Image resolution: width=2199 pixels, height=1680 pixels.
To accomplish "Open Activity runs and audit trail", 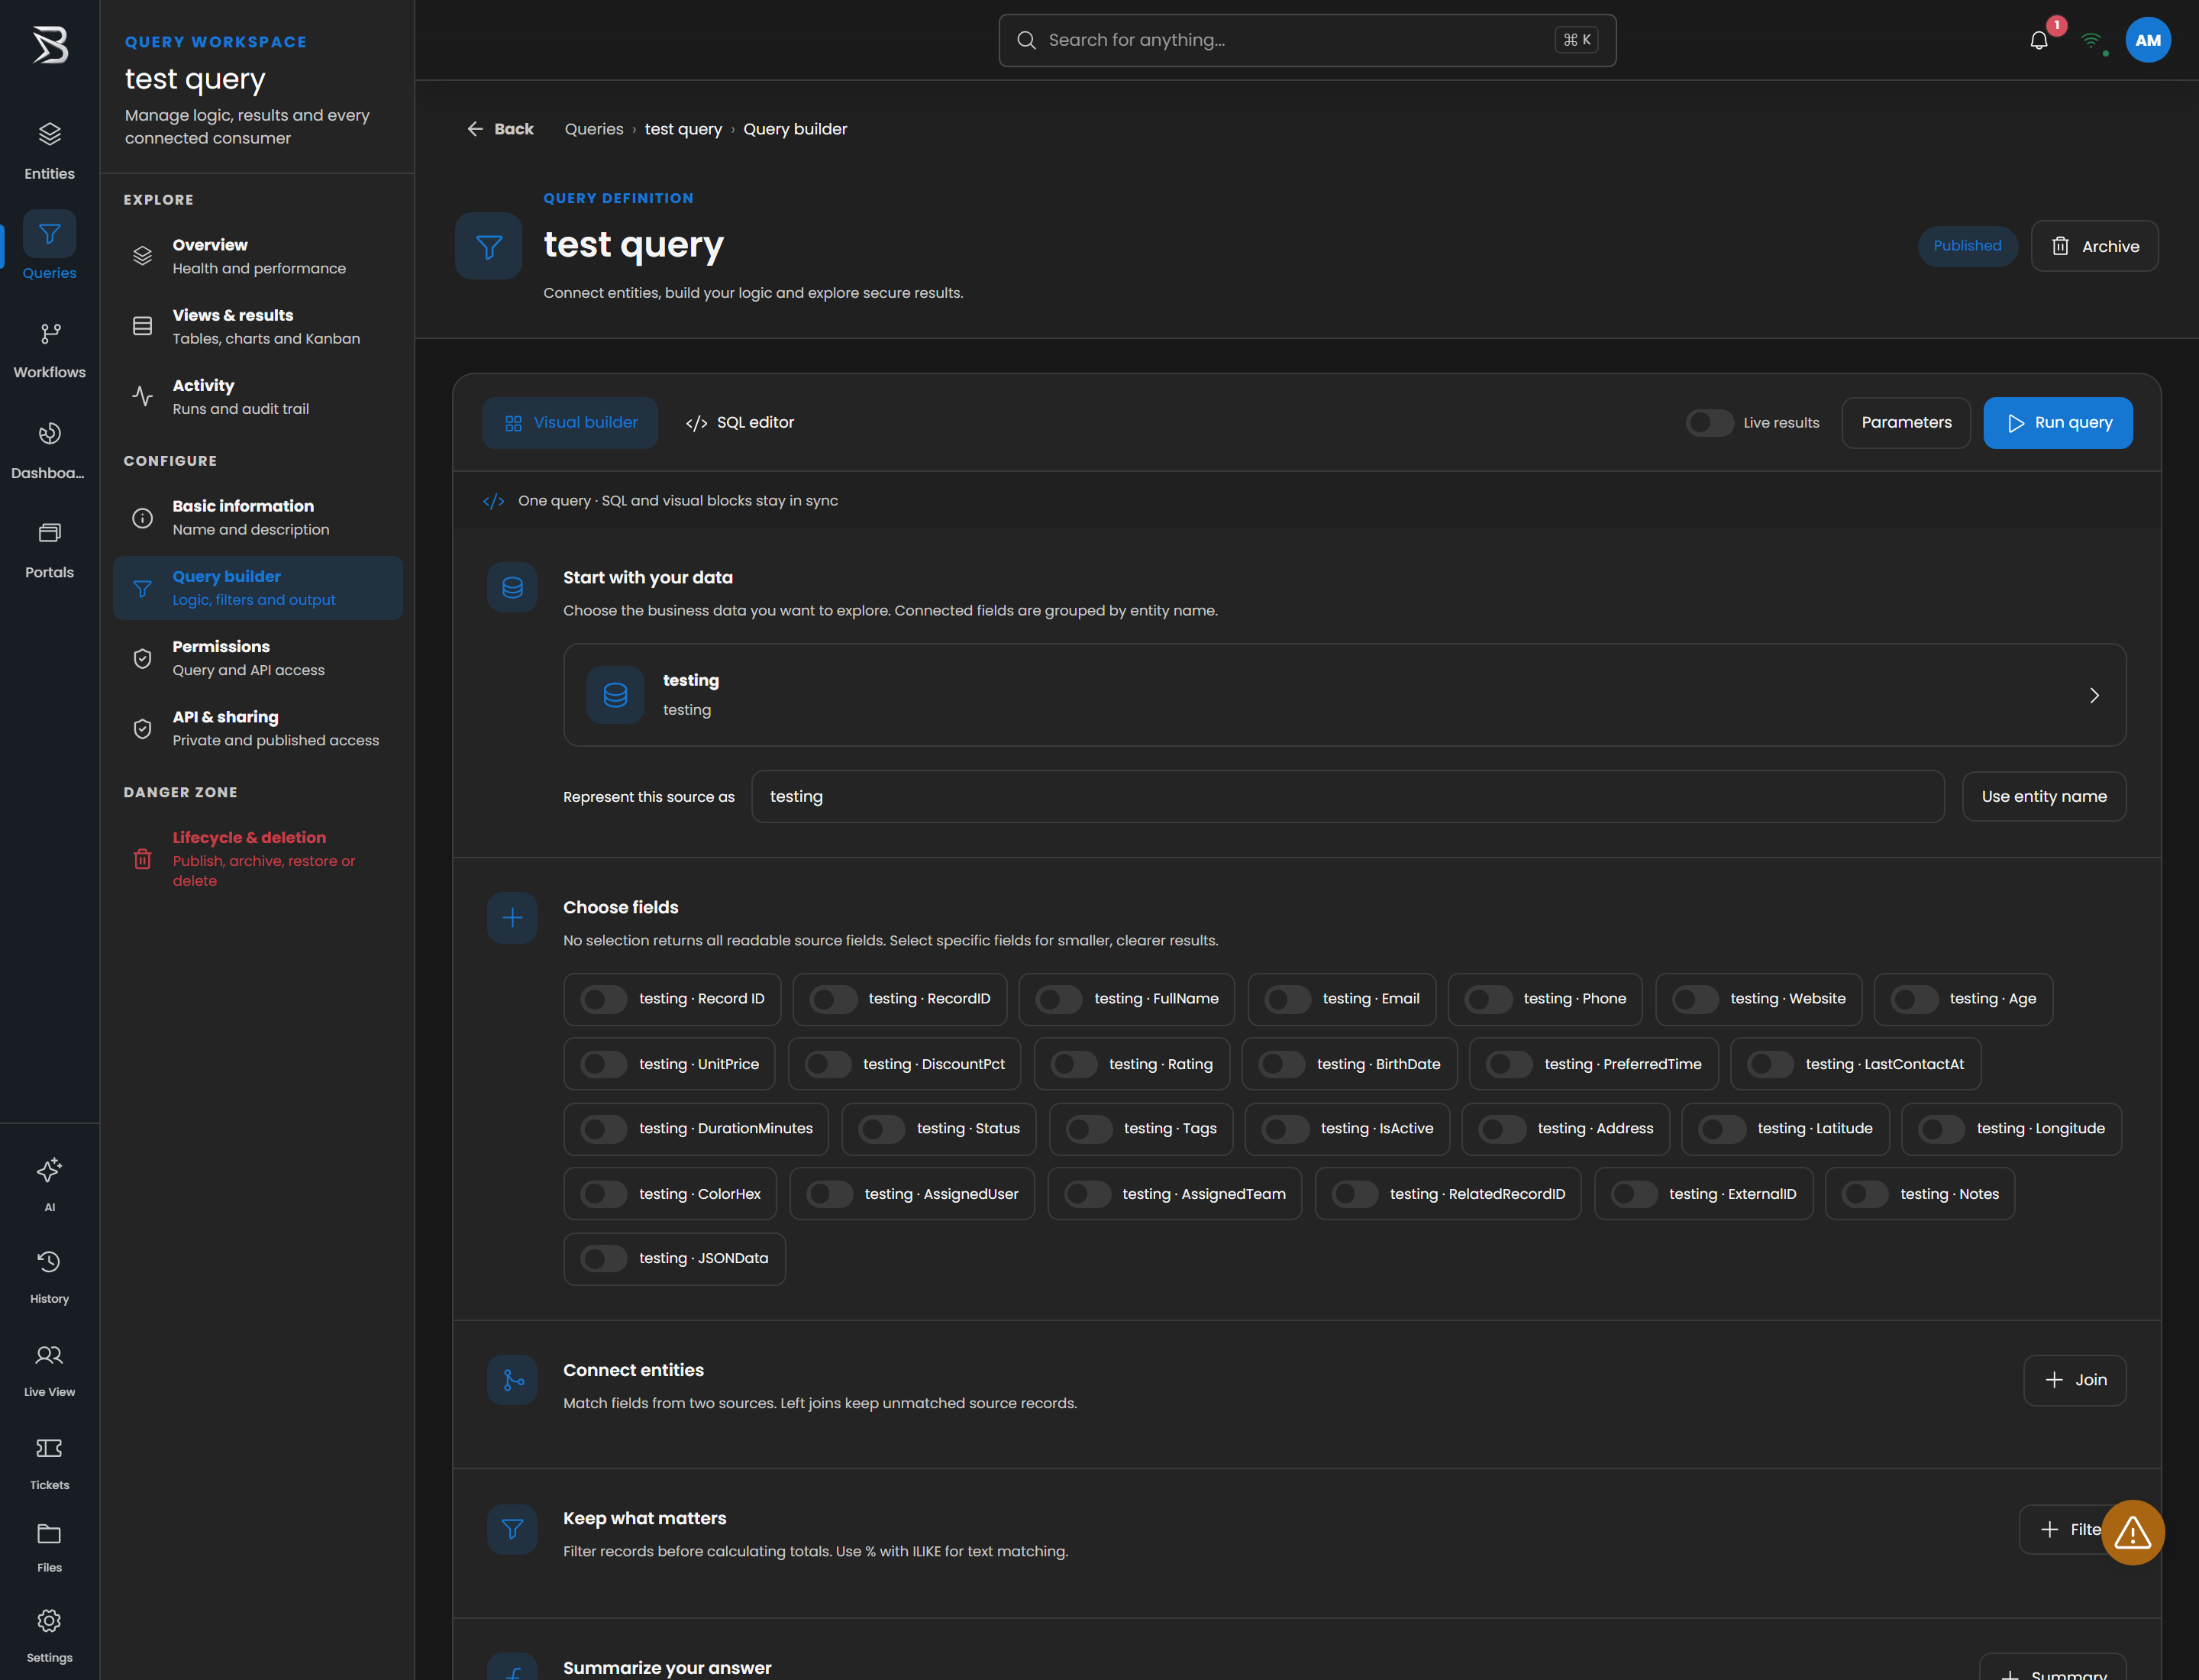I will coord(257,396).
